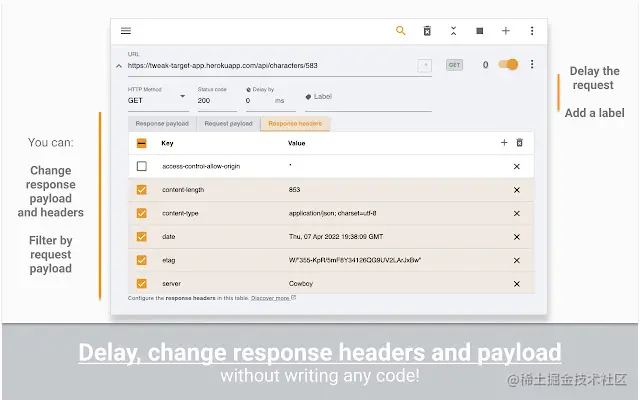Click the date value Thu, 07 Apr 2022
The image size is (640, 400).
pos(336,237)
